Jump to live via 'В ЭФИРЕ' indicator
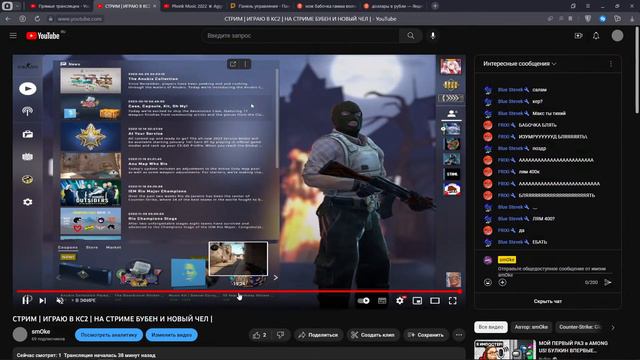This screenshot has width=640, height=360. coord(84,300)
